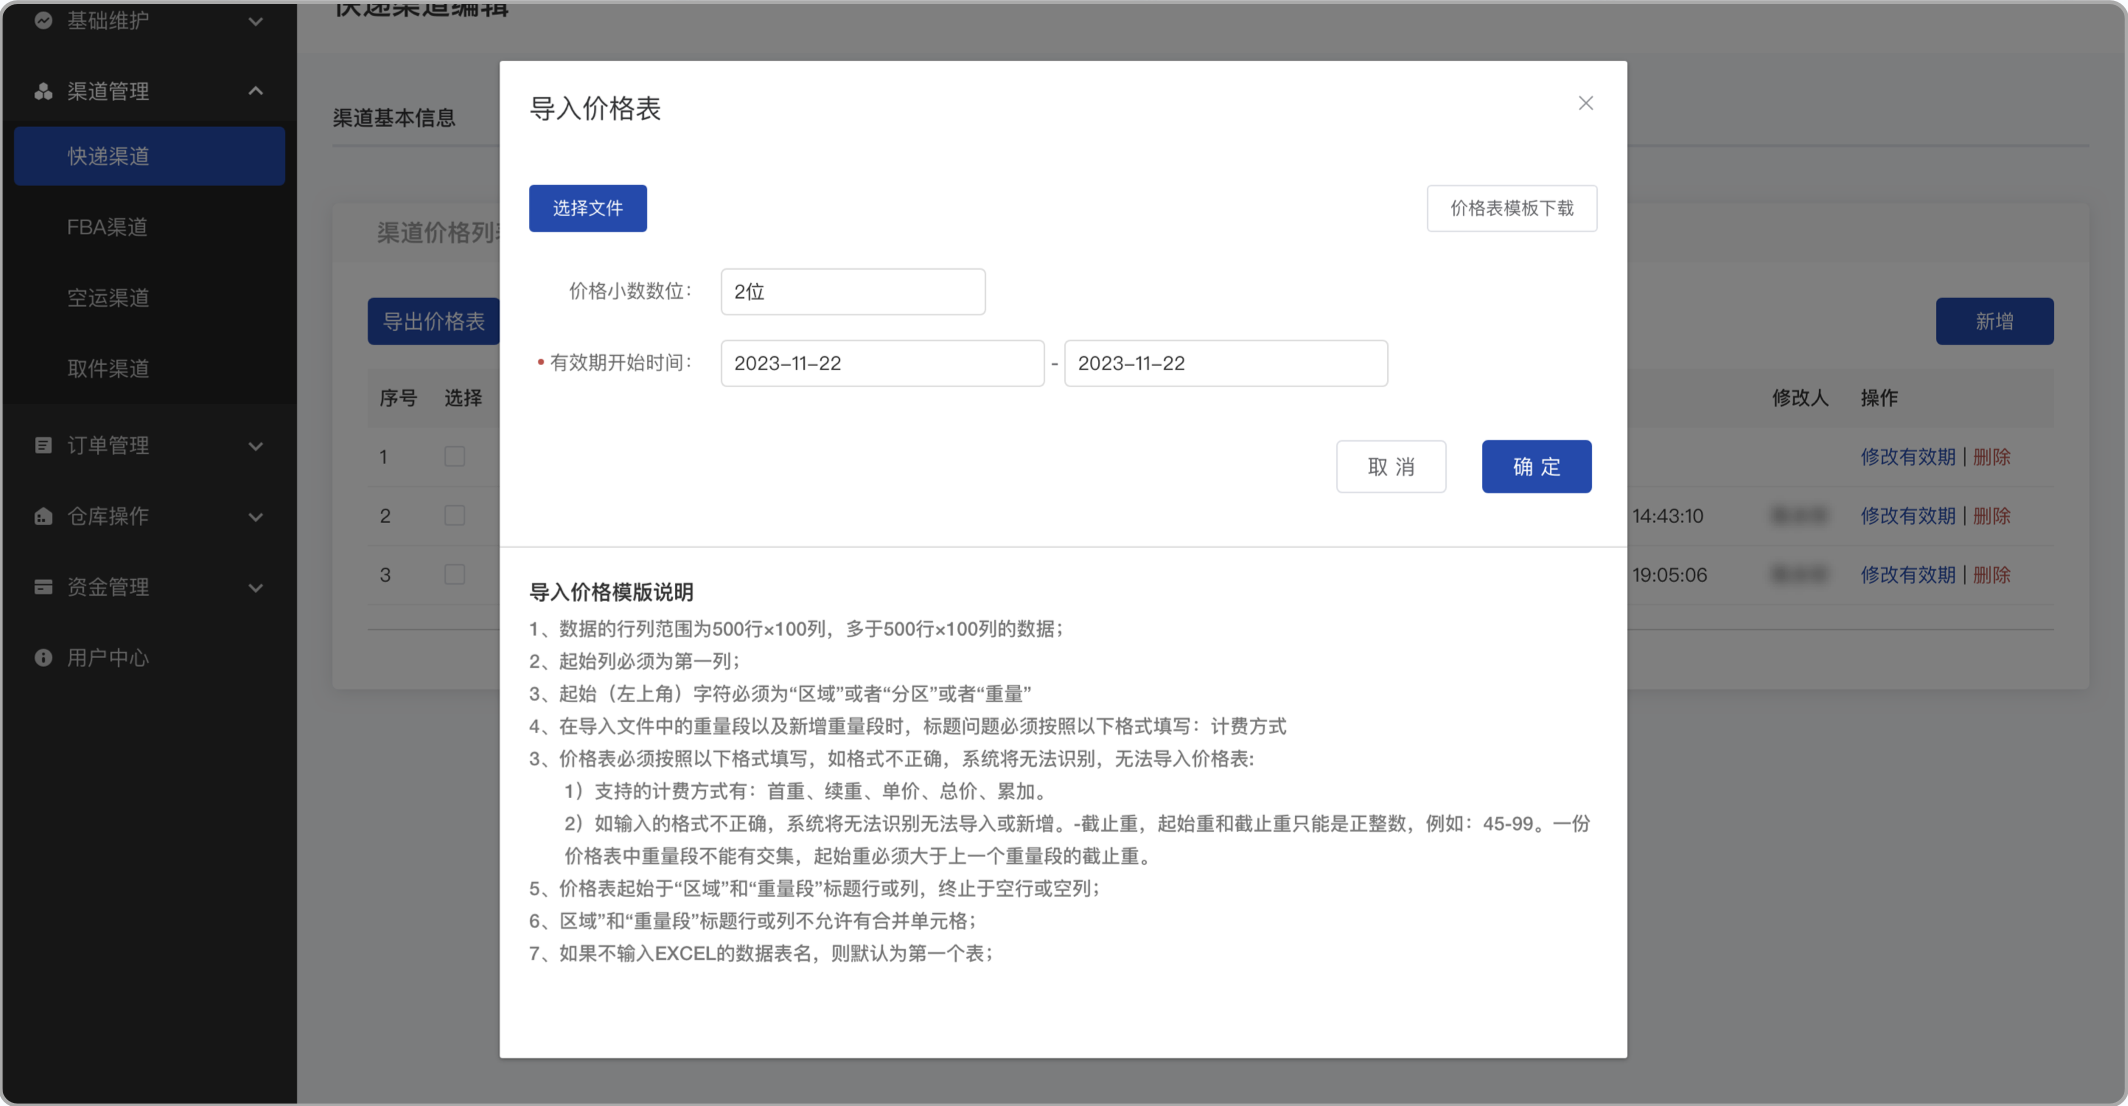Click the 资金管理 funds icon

point(42,587)
